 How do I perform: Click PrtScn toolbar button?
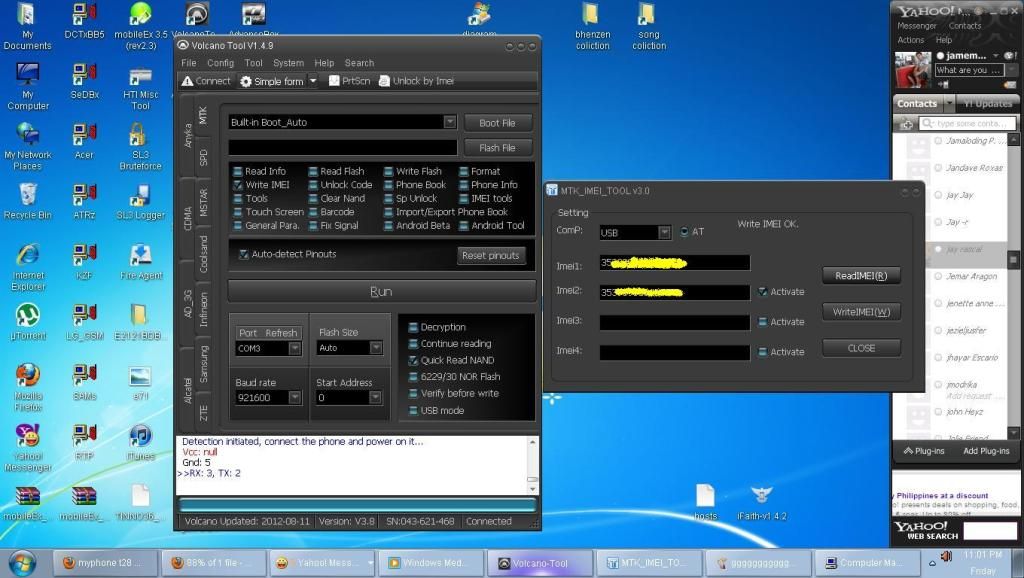click(x=349, y=81)
